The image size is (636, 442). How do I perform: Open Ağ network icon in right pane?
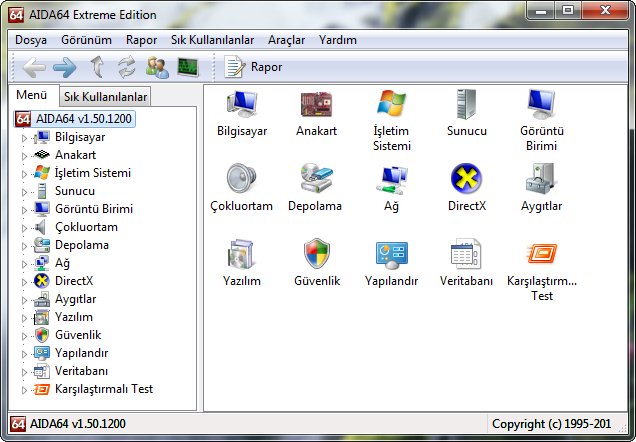click(x=391, y=180)
